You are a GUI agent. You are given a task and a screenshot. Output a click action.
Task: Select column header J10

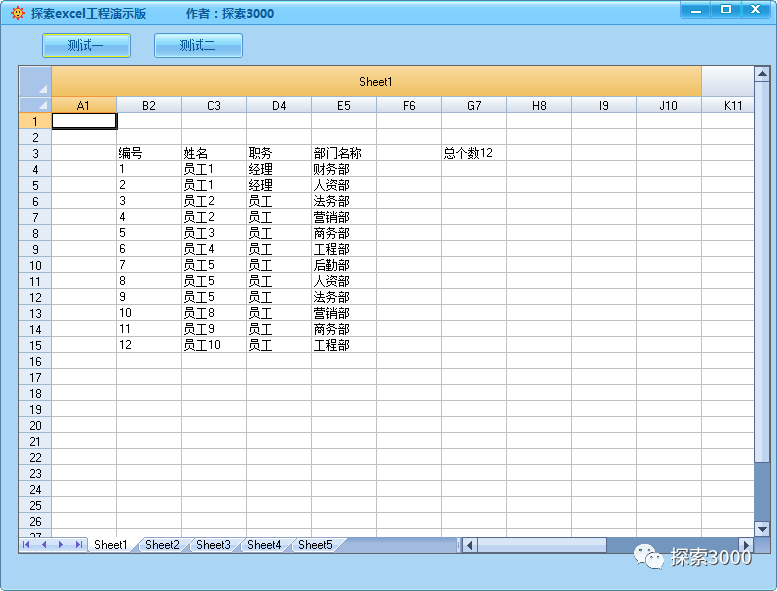(668, 105)
